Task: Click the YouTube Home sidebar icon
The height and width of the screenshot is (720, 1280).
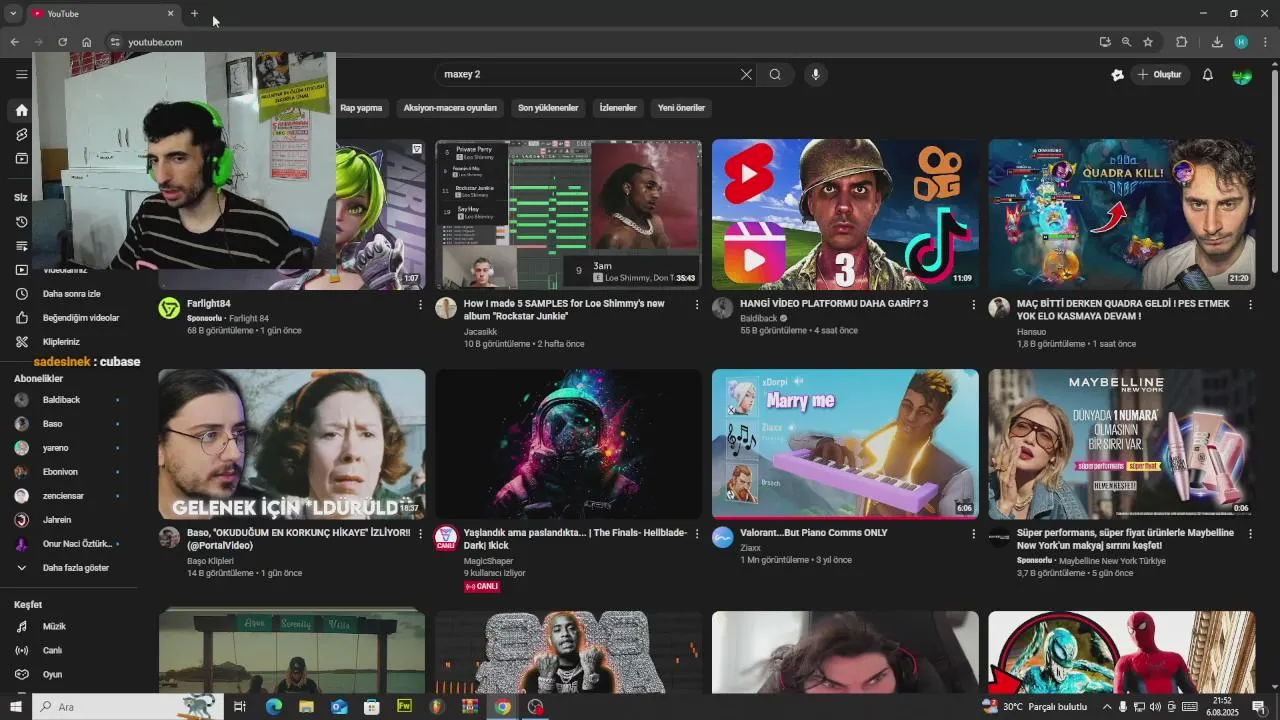Action: 21,110
